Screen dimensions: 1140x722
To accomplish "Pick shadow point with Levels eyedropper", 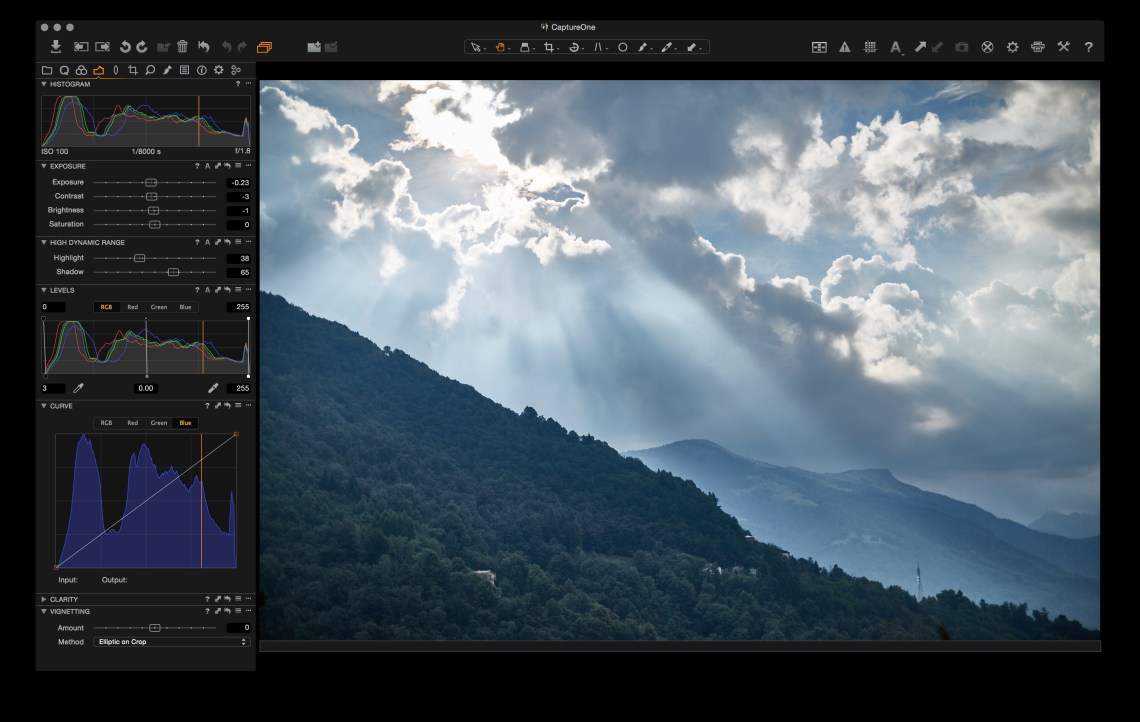I will click(78, 388).
